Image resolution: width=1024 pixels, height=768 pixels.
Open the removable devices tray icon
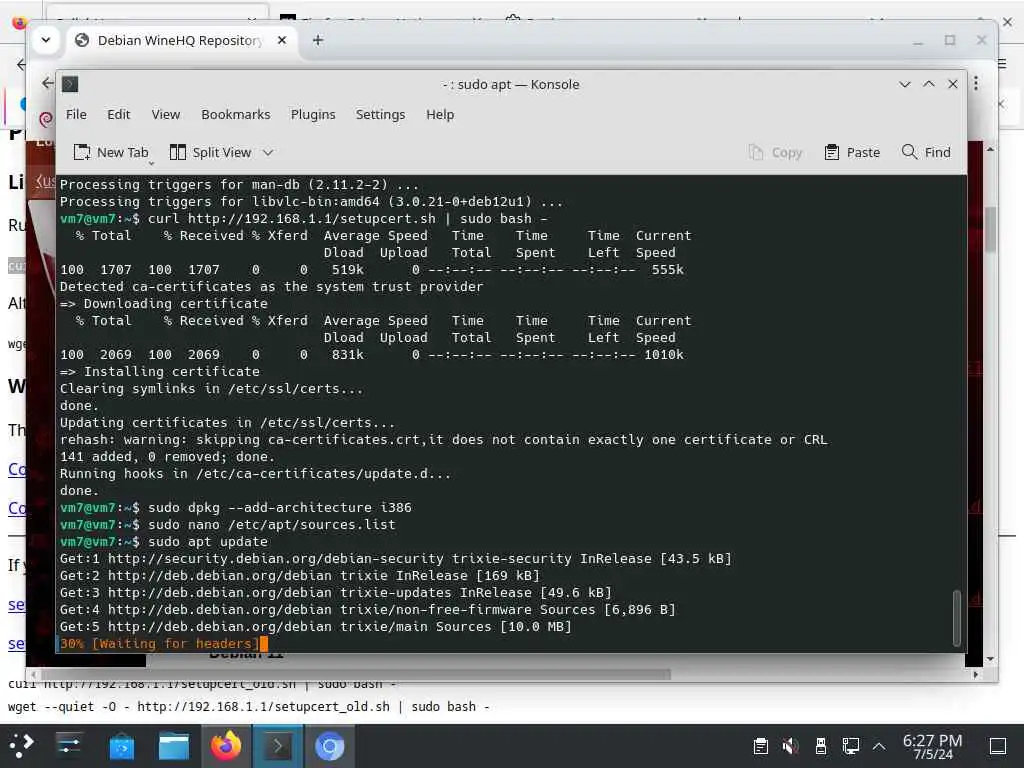tap(821, 746)
